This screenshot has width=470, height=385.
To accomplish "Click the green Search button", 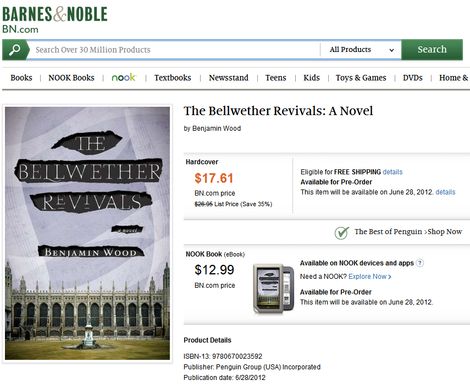I will tap(432, 49).
